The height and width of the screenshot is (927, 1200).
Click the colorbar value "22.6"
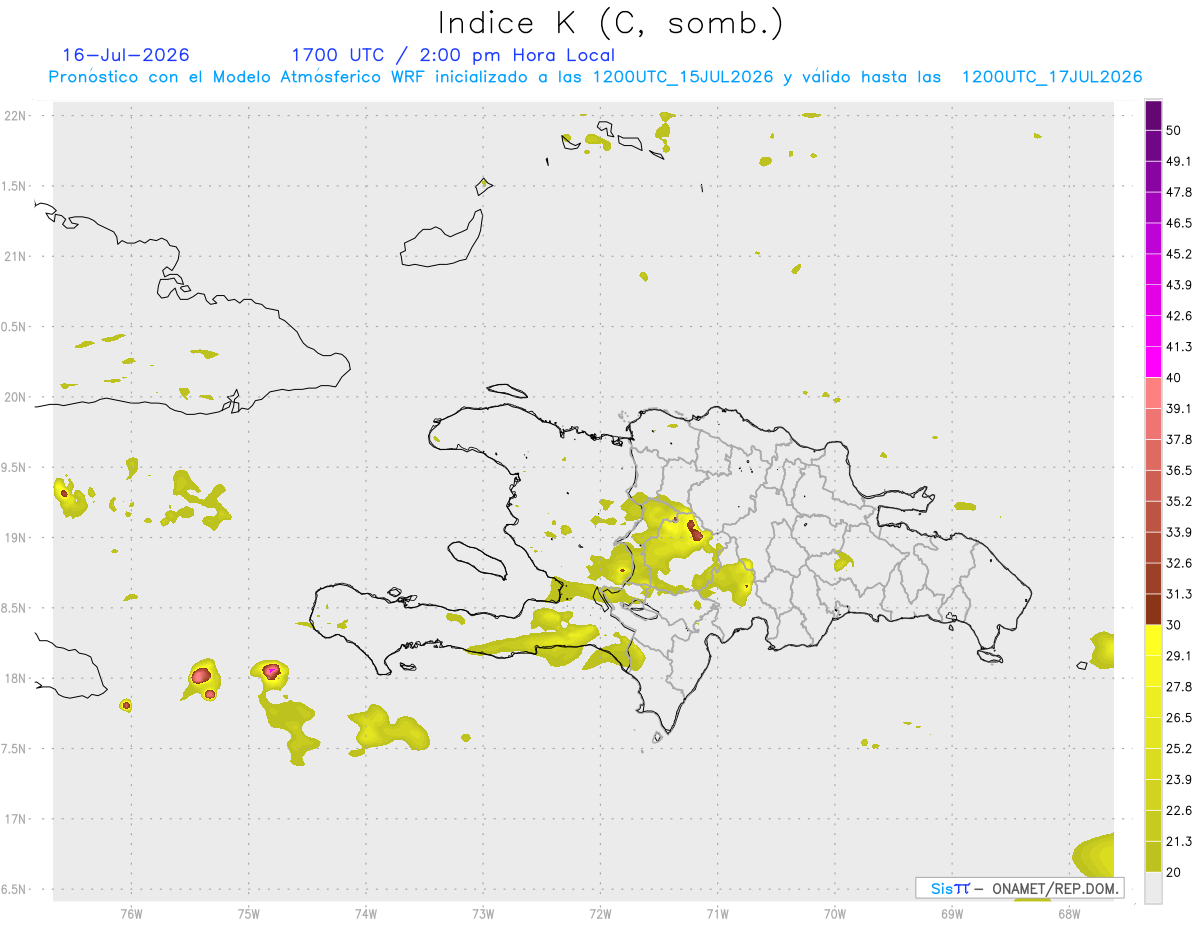[x=1179, y=810]
